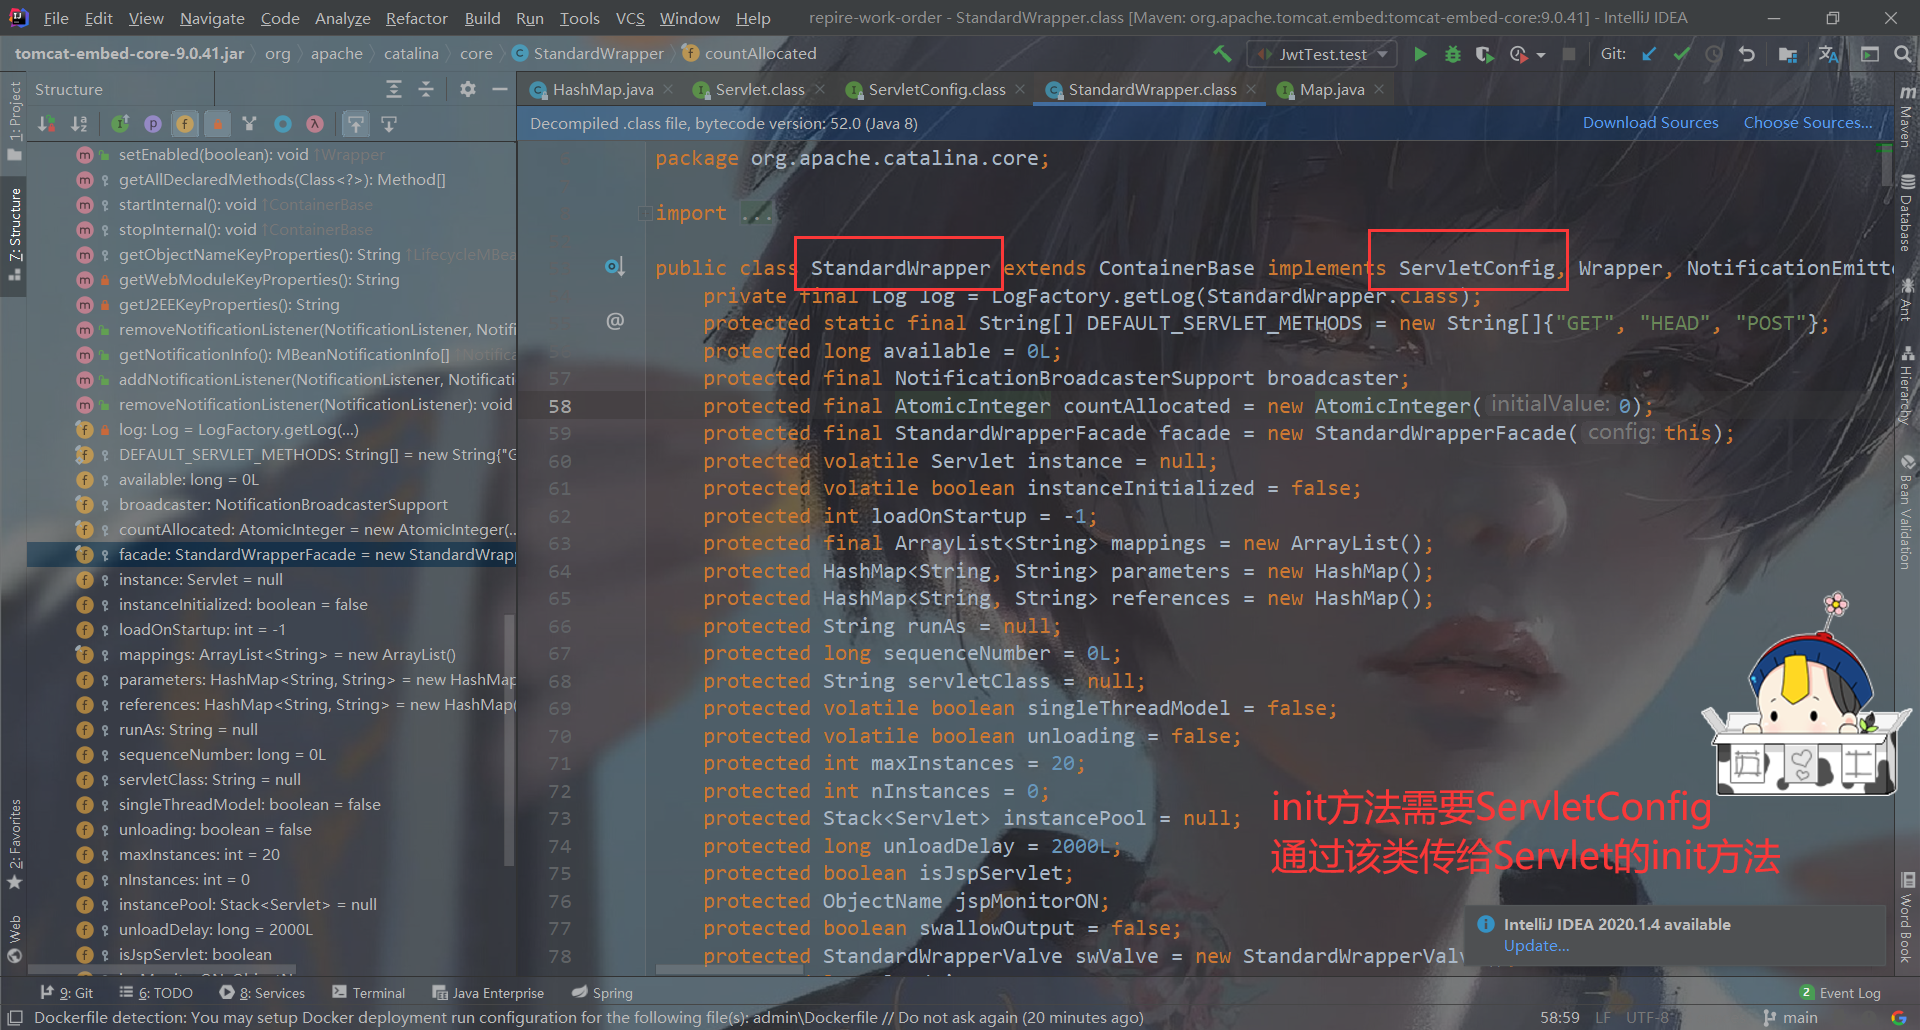Show Git history clock icon

click(1714, 54)
